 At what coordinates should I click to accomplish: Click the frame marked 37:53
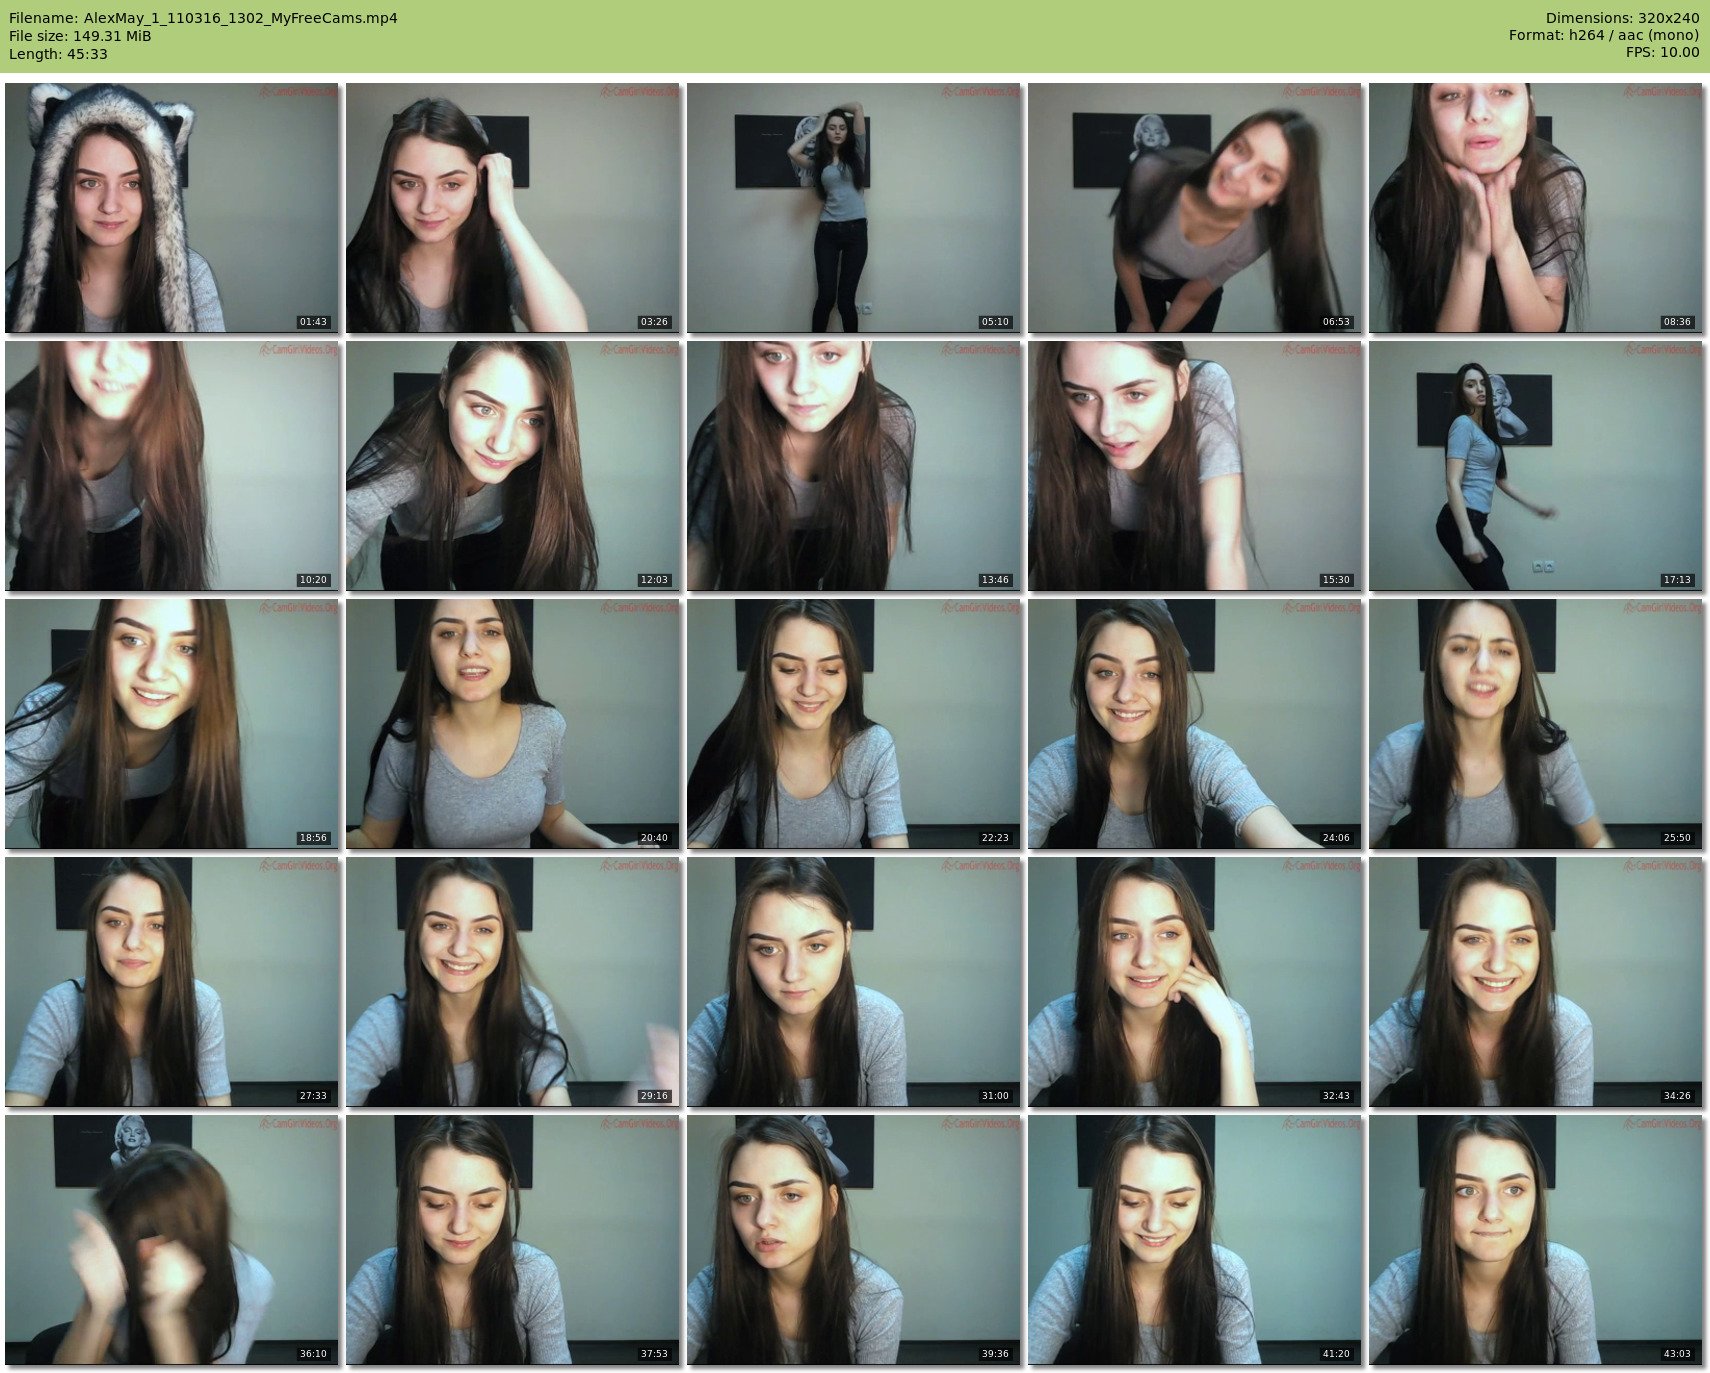[x=513, y=1239]
